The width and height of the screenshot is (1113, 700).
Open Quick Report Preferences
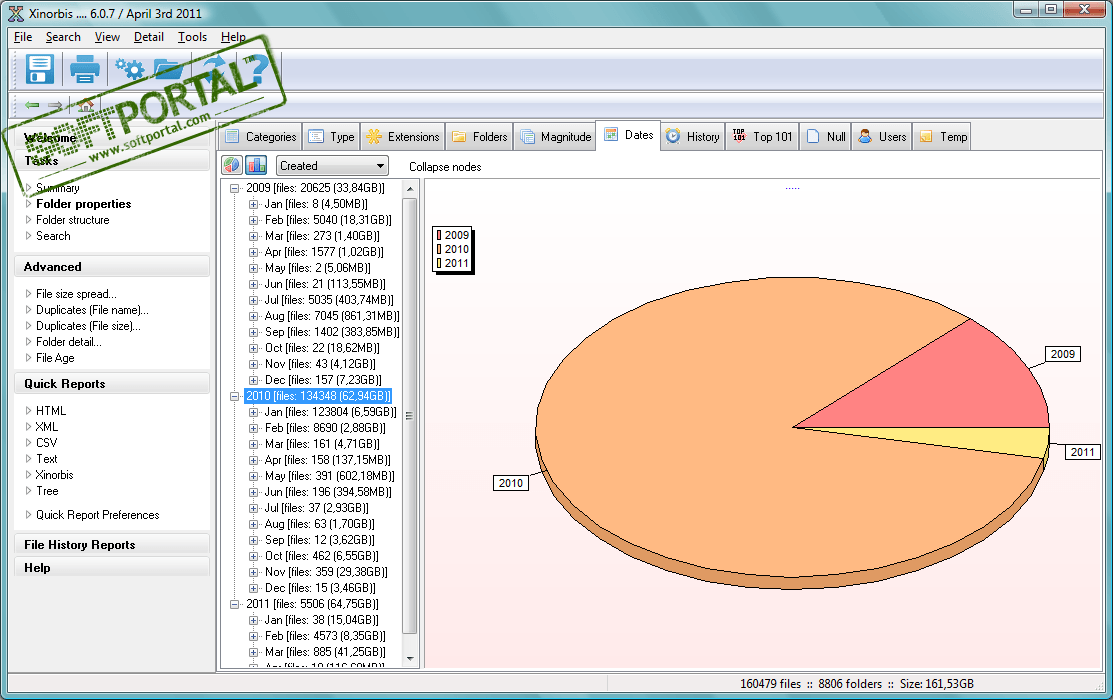(x=97, y=515)
